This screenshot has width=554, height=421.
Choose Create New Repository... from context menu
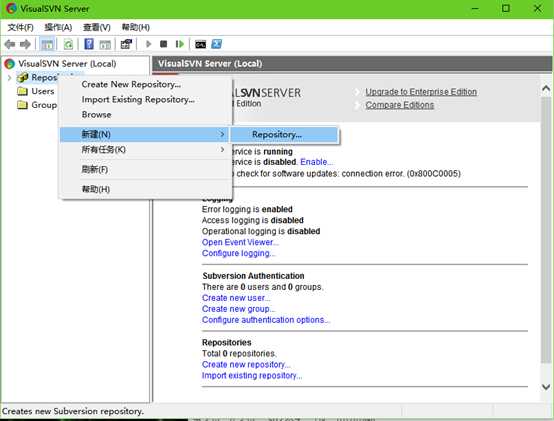(146, 84)
